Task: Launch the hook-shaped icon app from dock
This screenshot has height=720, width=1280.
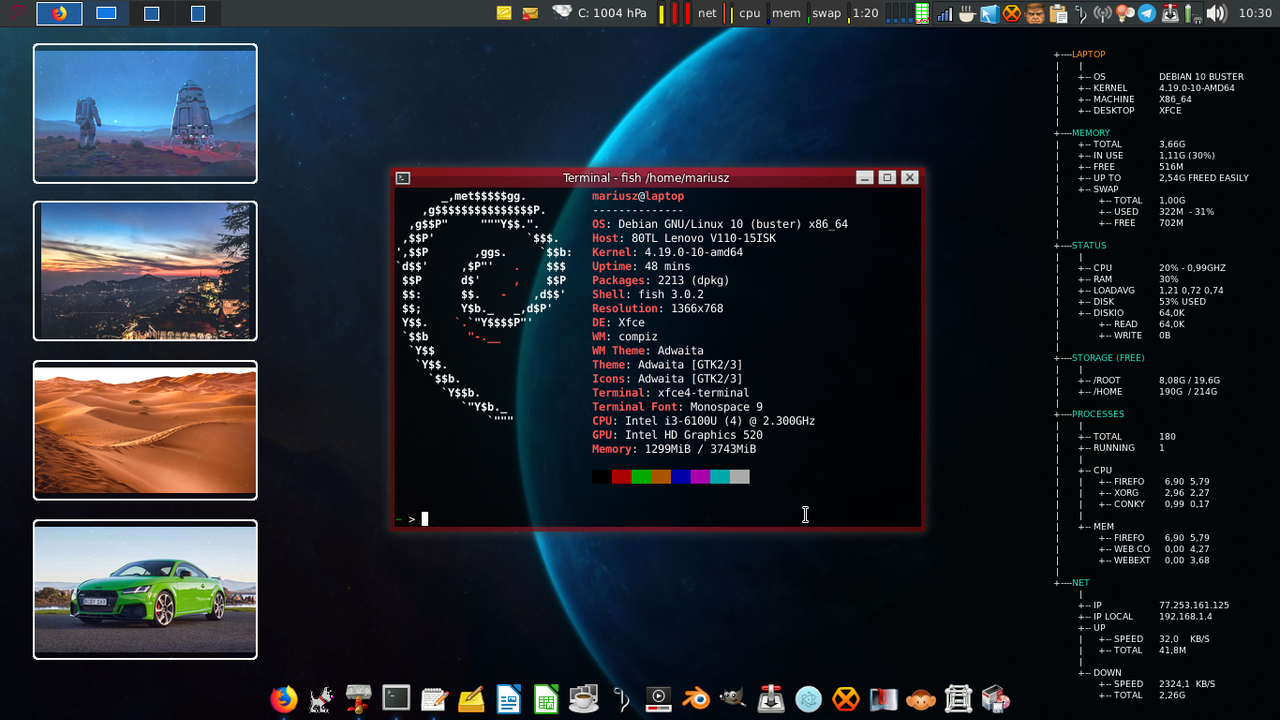Action: coord(621,698)
